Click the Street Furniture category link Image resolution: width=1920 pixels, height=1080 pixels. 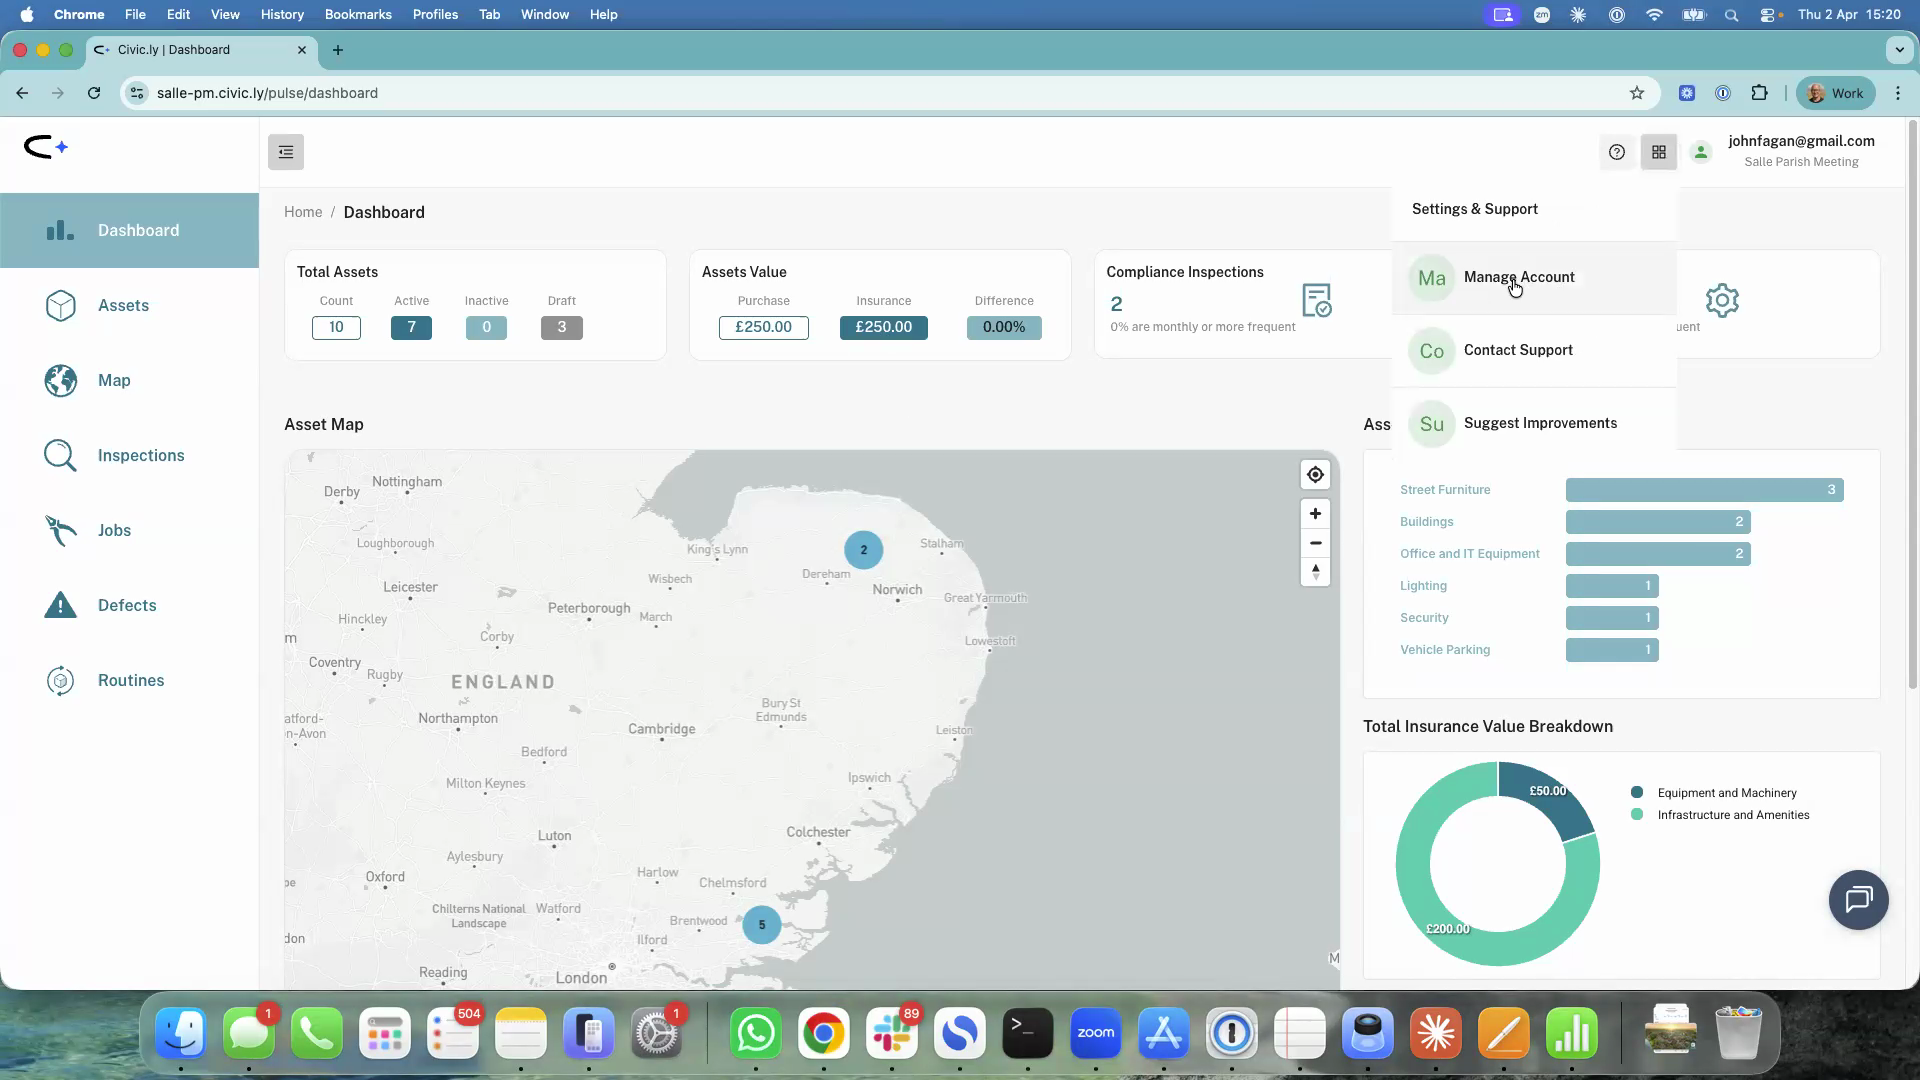click(x=1444, y=490)
